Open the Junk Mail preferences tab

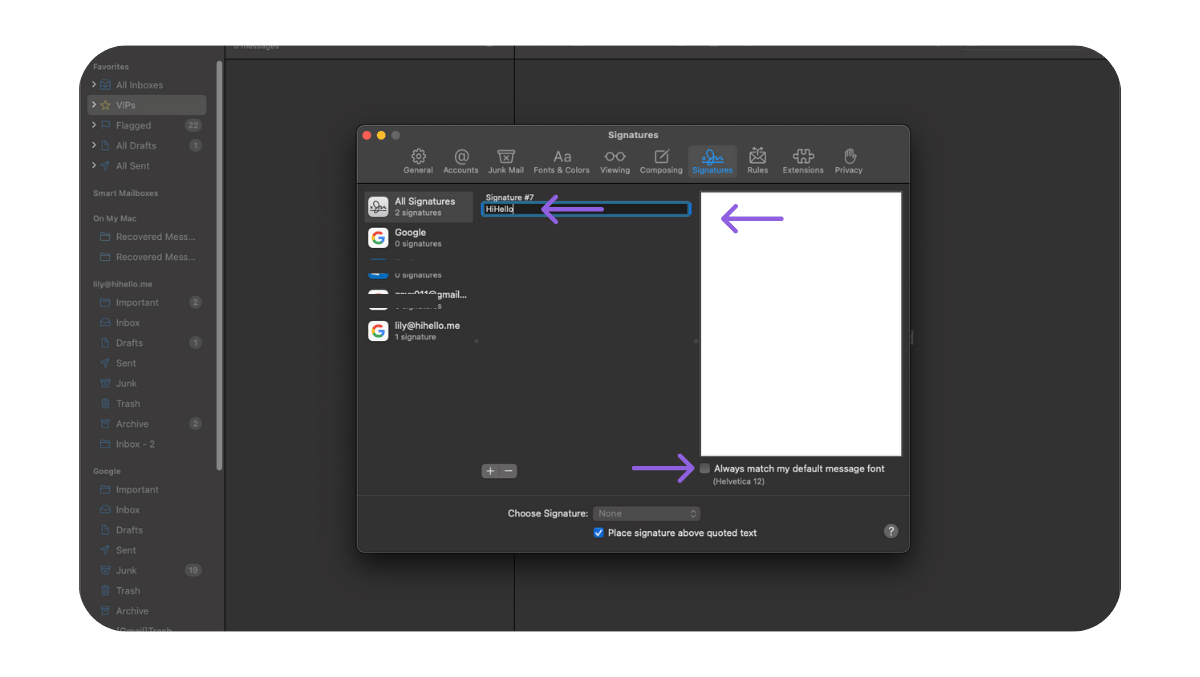tap(506, 160)
